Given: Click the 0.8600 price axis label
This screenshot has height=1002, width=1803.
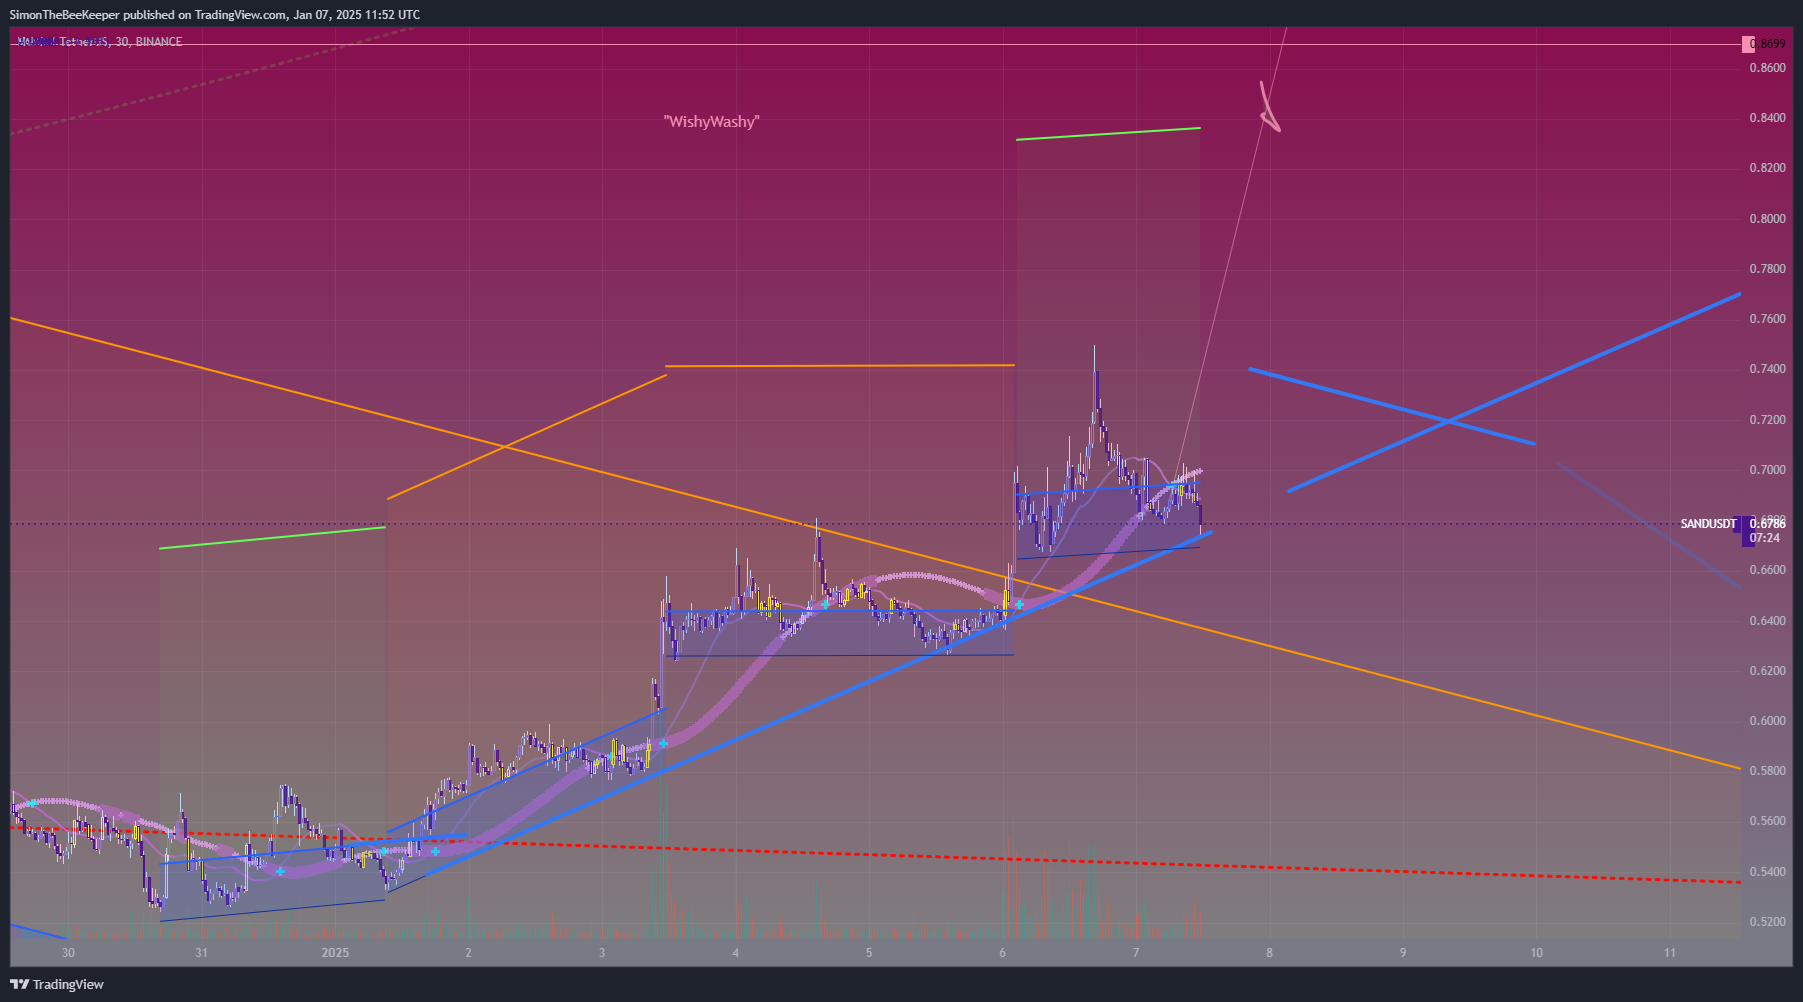Looking at the screenshot, I should pyautogui.click(x=1767, y=68).
